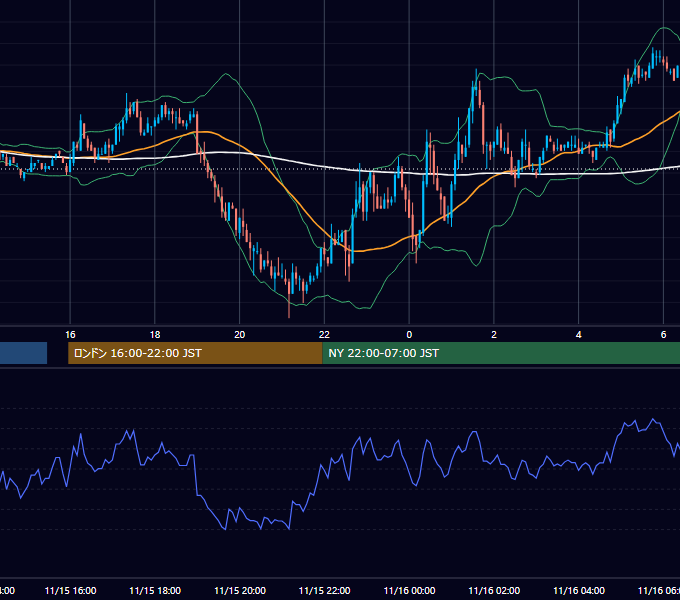Click hour label 16 under price chart
The width and height of the screenshot is (680, 600).
coord(70,335)
